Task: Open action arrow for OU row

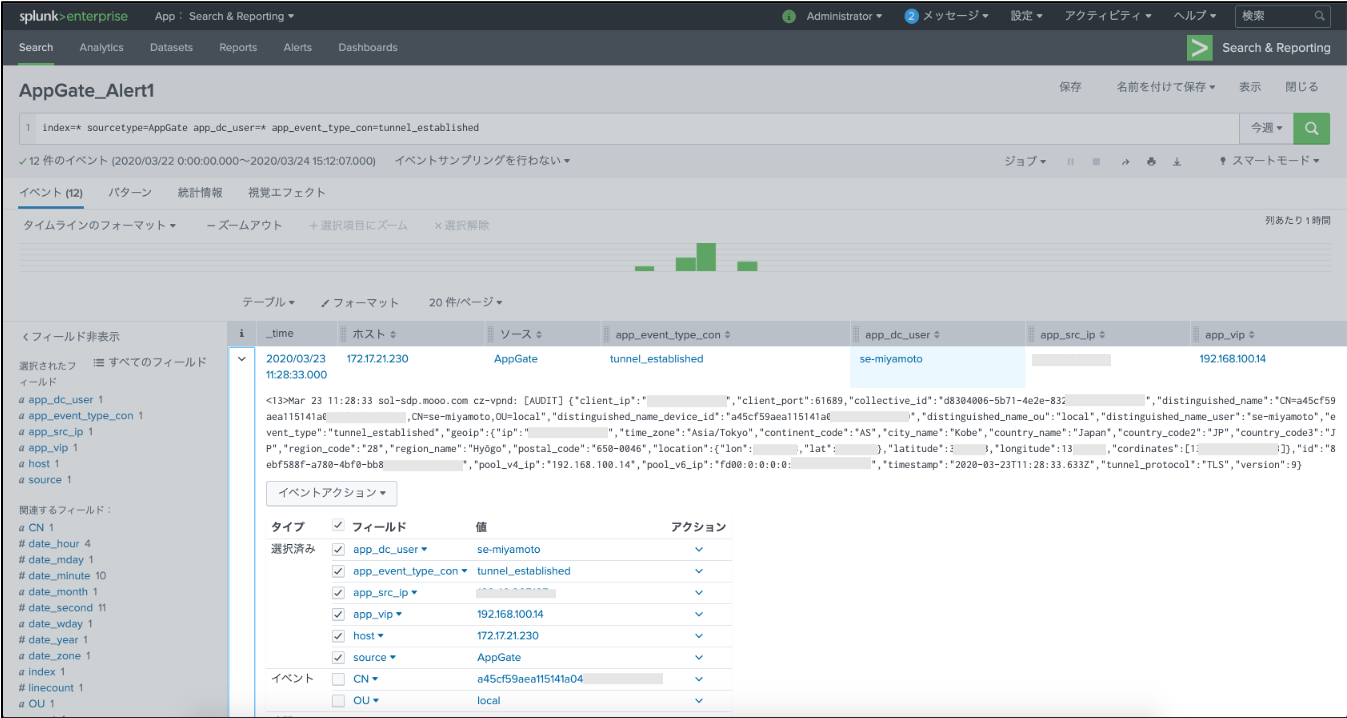Action: point(699,700)
